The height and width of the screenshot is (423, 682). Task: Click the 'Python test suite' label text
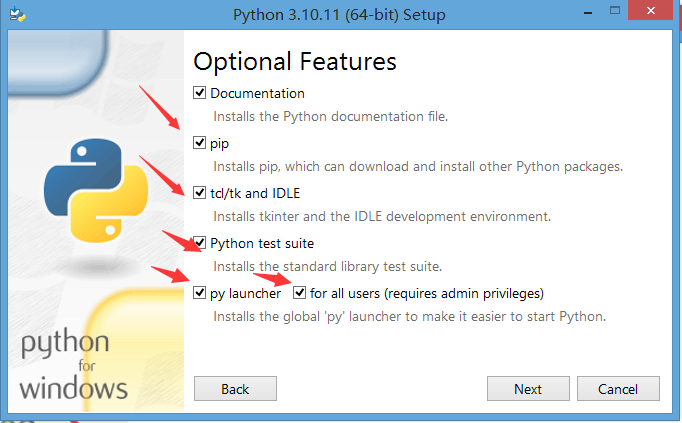point(262,243)
